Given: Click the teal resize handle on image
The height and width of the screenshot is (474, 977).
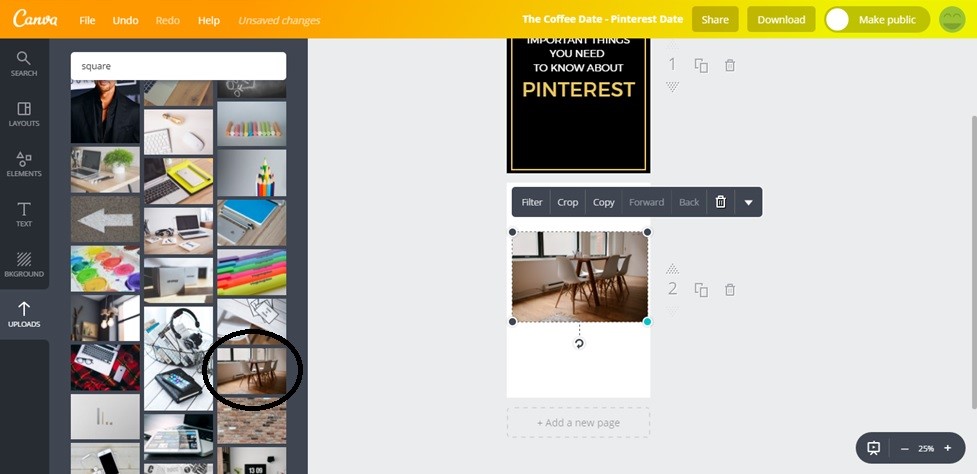Looking at the screenshot, I should pos(647,321).
